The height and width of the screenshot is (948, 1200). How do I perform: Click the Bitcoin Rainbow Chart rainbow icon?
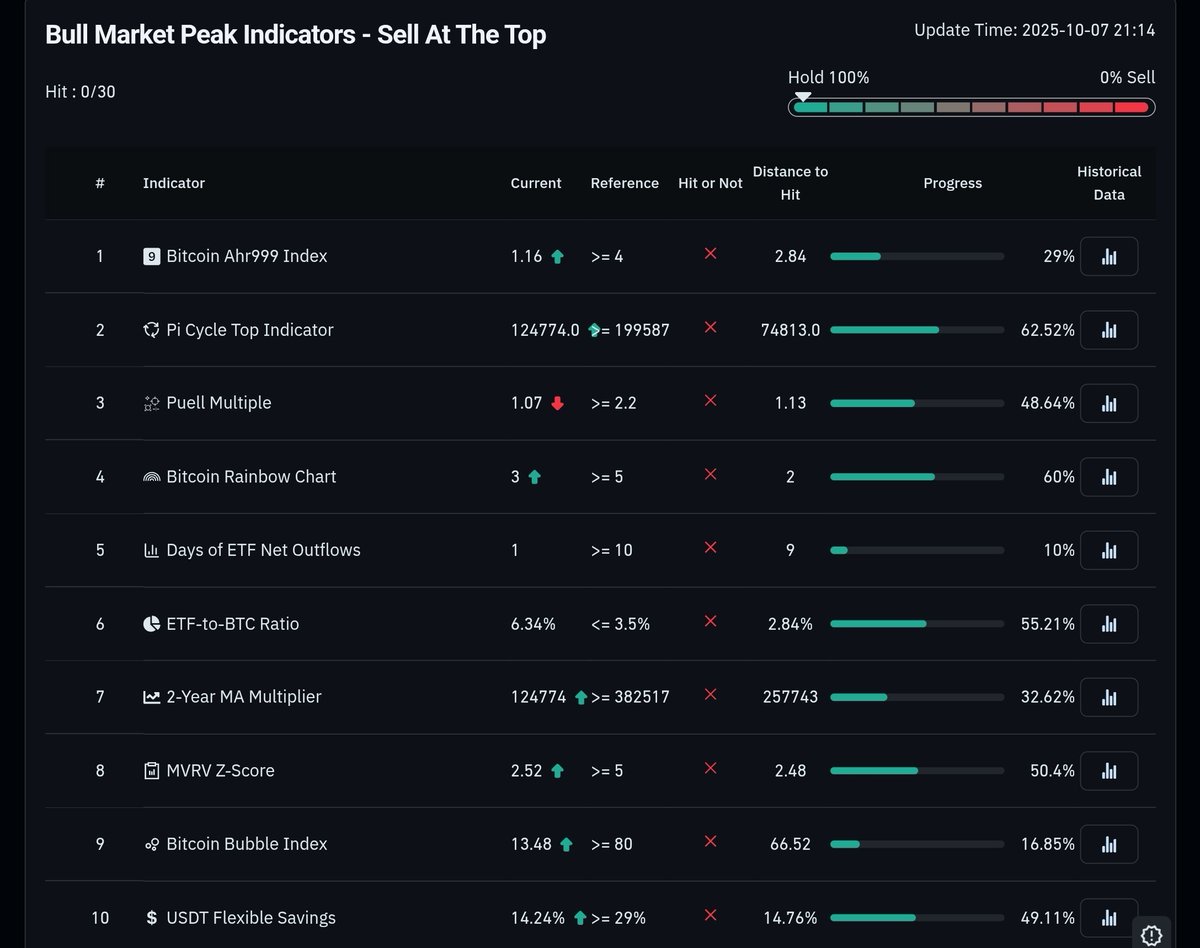tap(152, 477)
